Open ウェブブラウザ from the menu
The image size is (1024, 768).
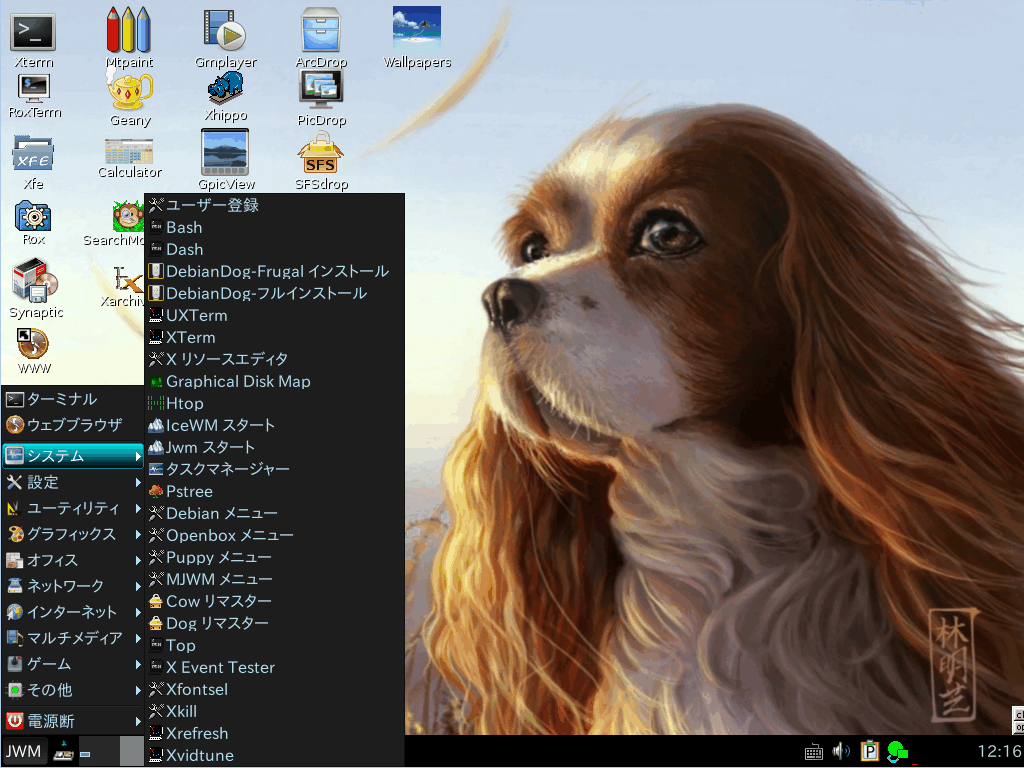click(x=72, y=425)
